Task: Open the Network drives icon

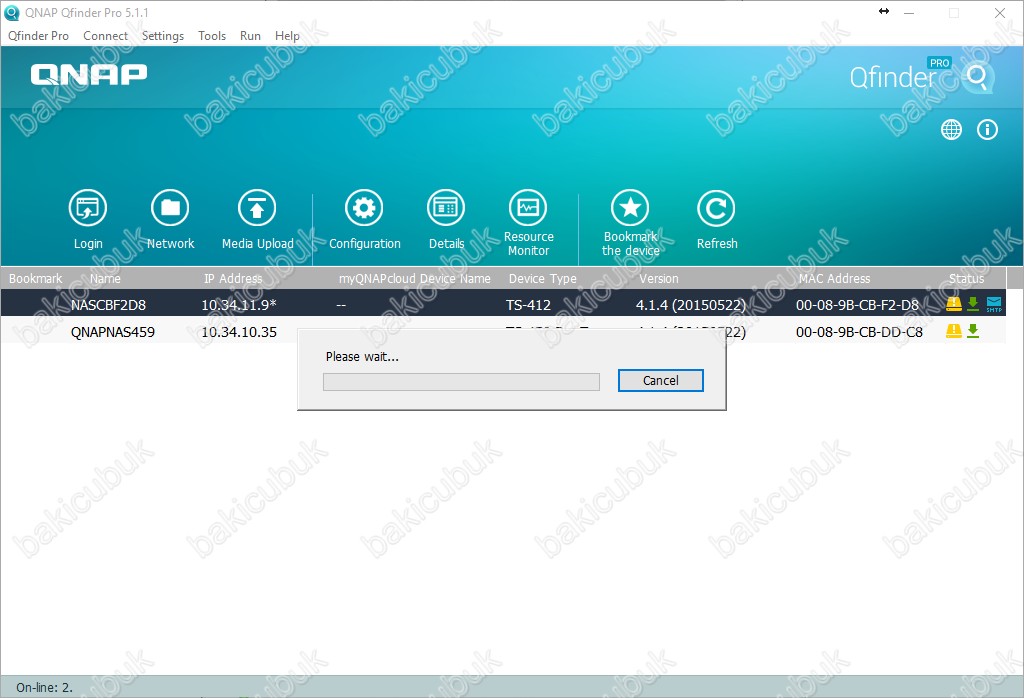Action: (x=170, y=208)
